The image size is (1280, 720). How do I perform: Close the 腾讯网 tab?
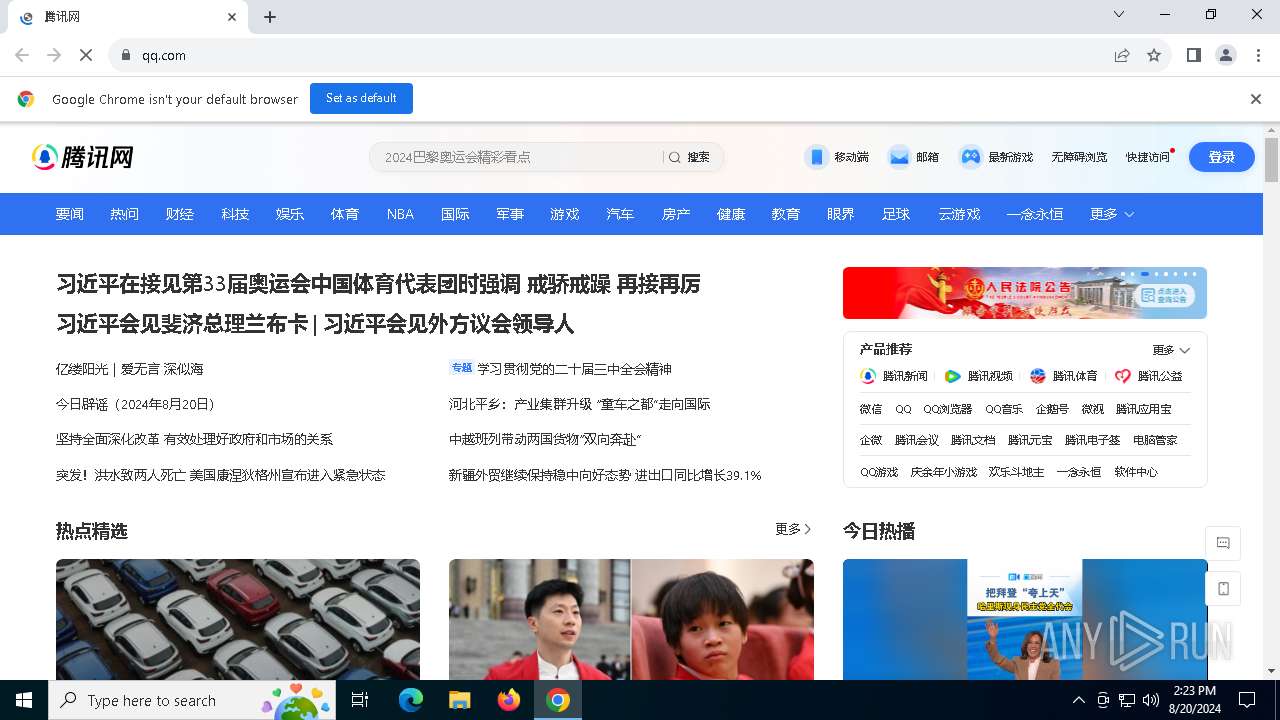(232, 17)
